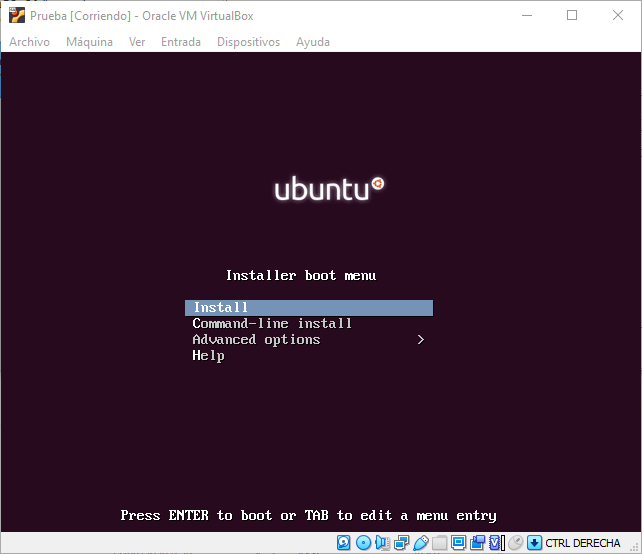
Task: Open the Dispositivos menu
Action: point(248,42)
